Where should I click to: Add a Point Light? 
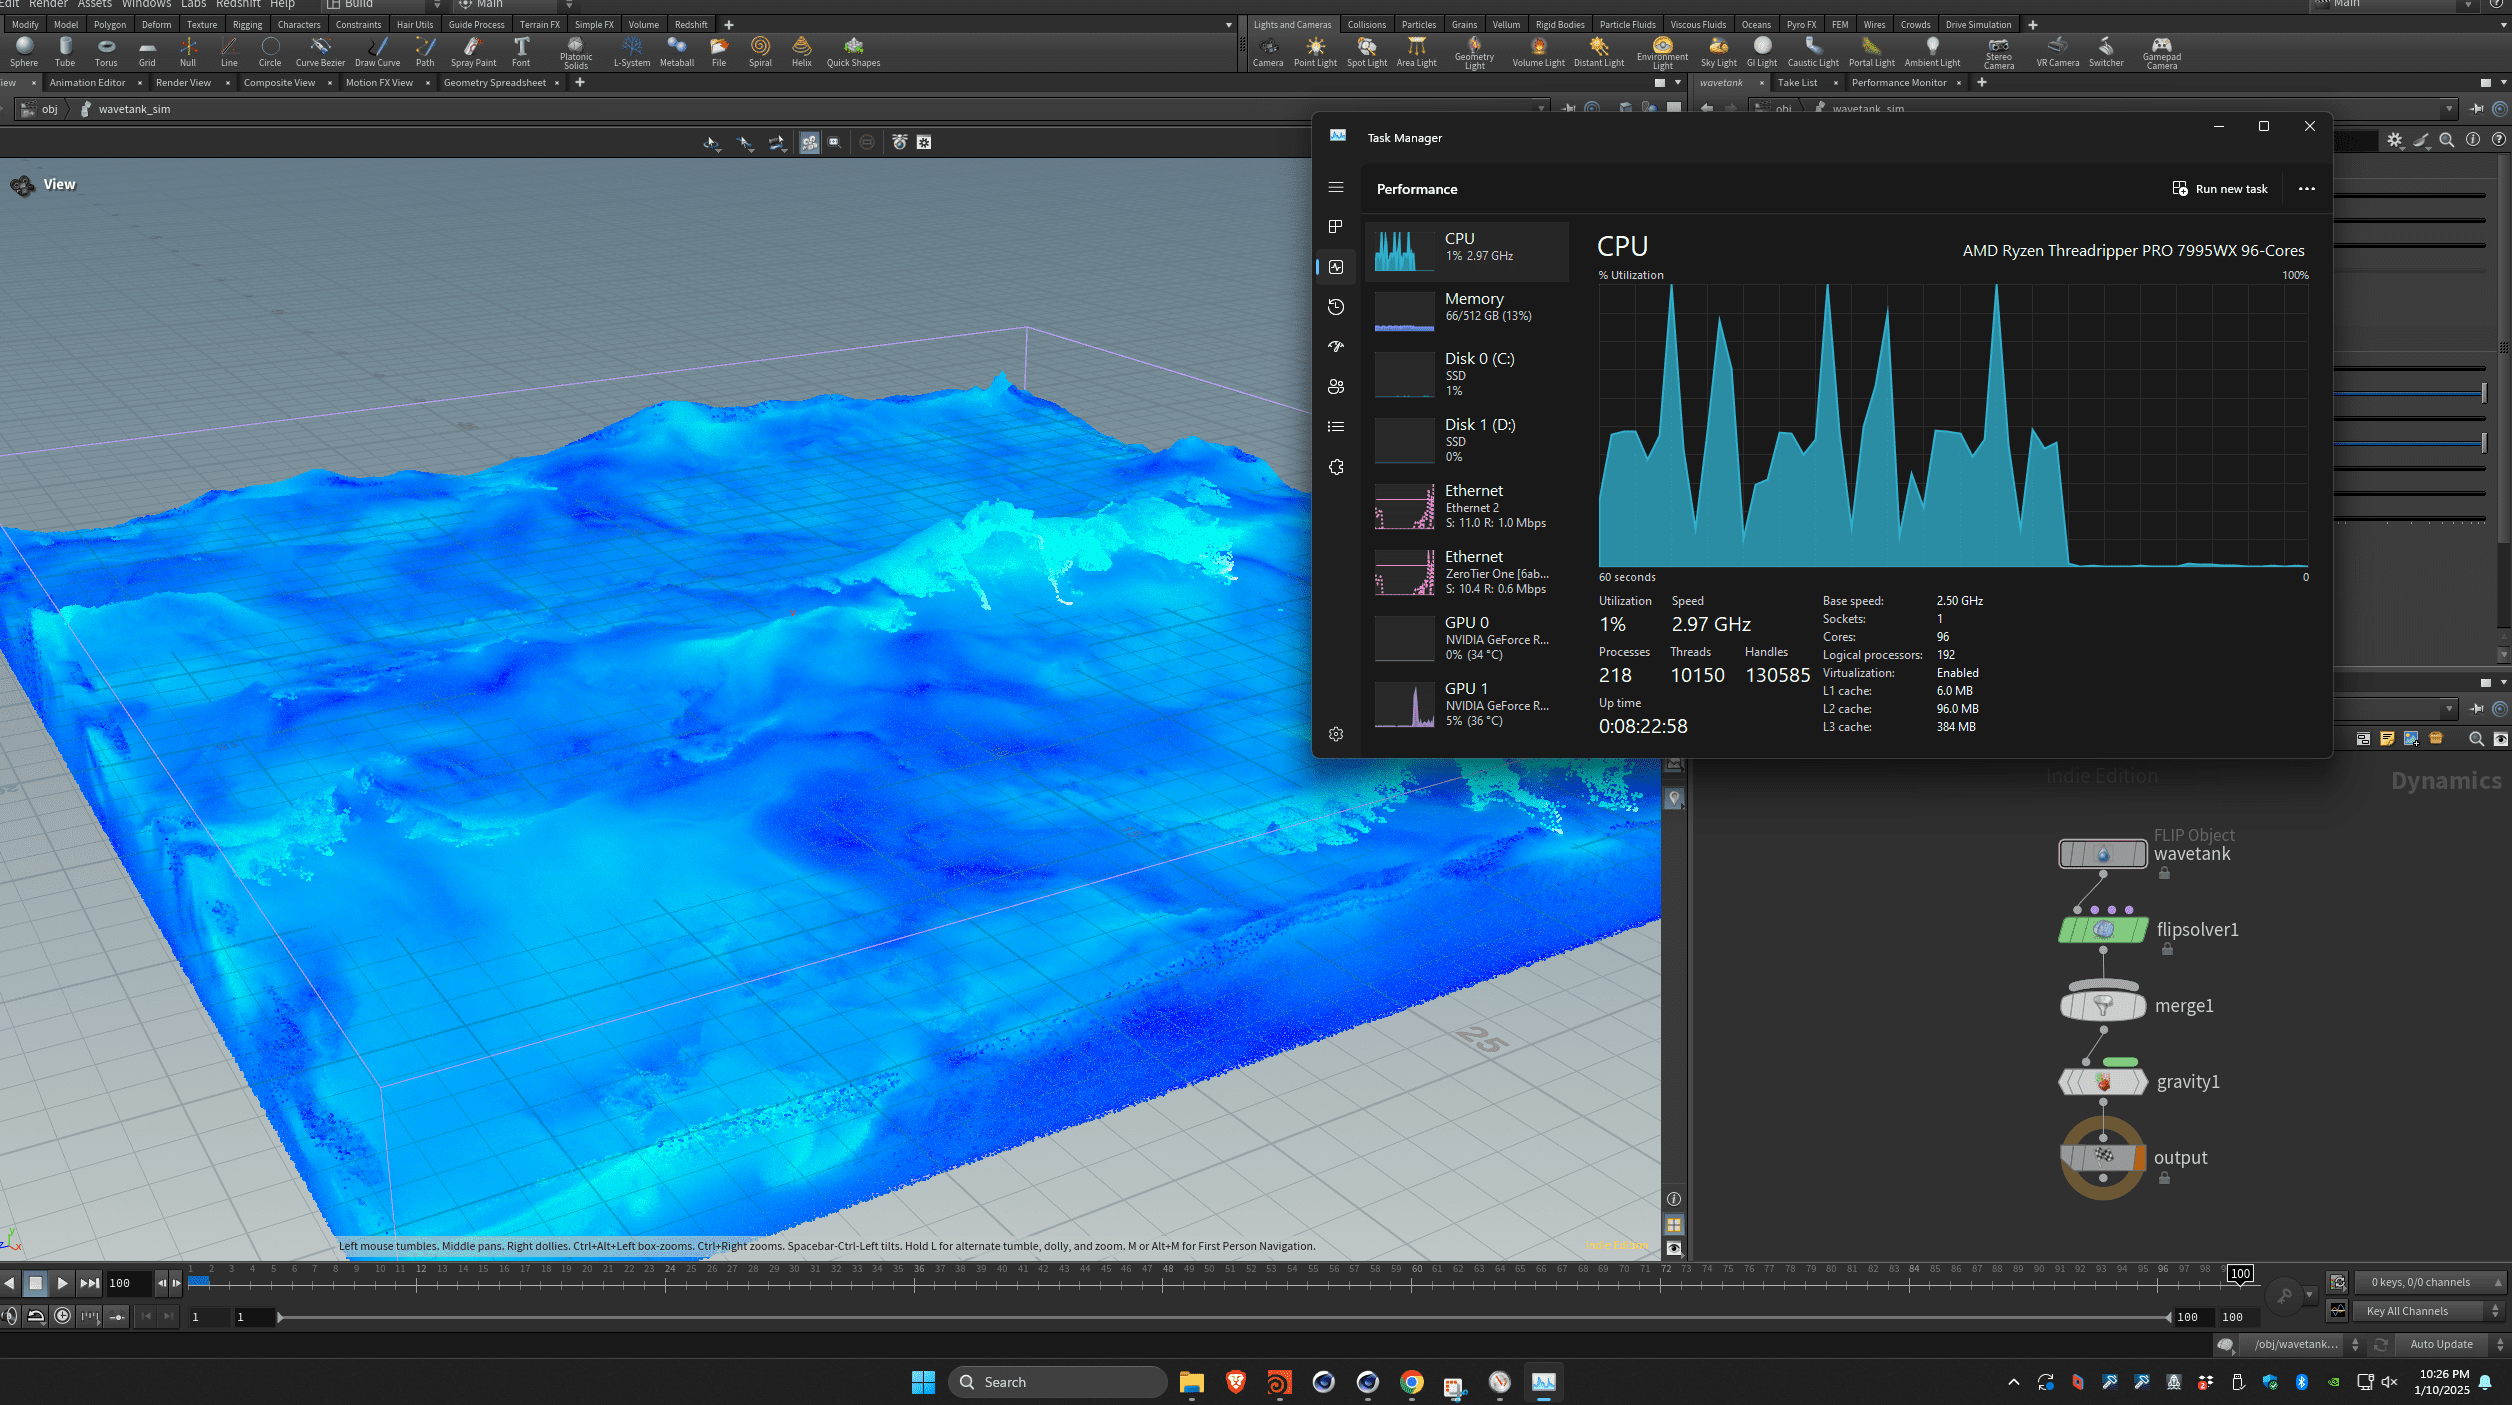[x=1316, y=50]
